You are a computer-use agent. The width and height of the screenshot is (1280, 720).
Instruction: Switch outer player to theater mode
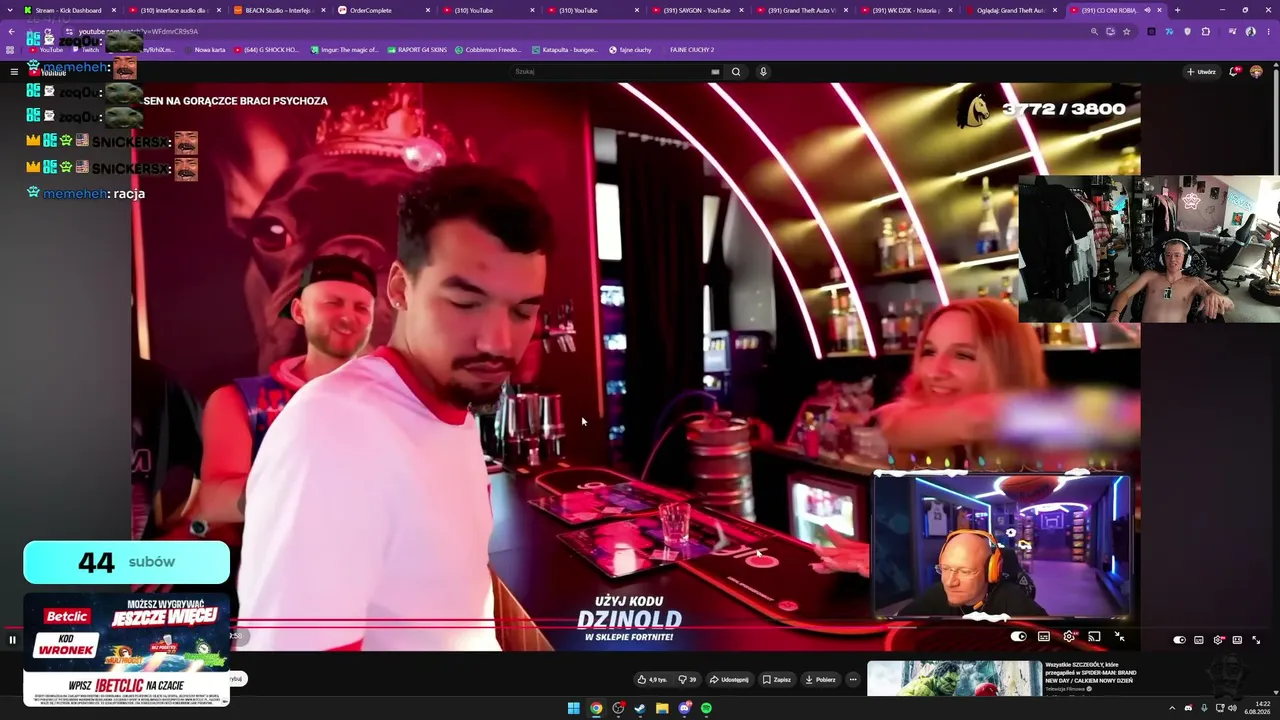(x=1237, y=640)
